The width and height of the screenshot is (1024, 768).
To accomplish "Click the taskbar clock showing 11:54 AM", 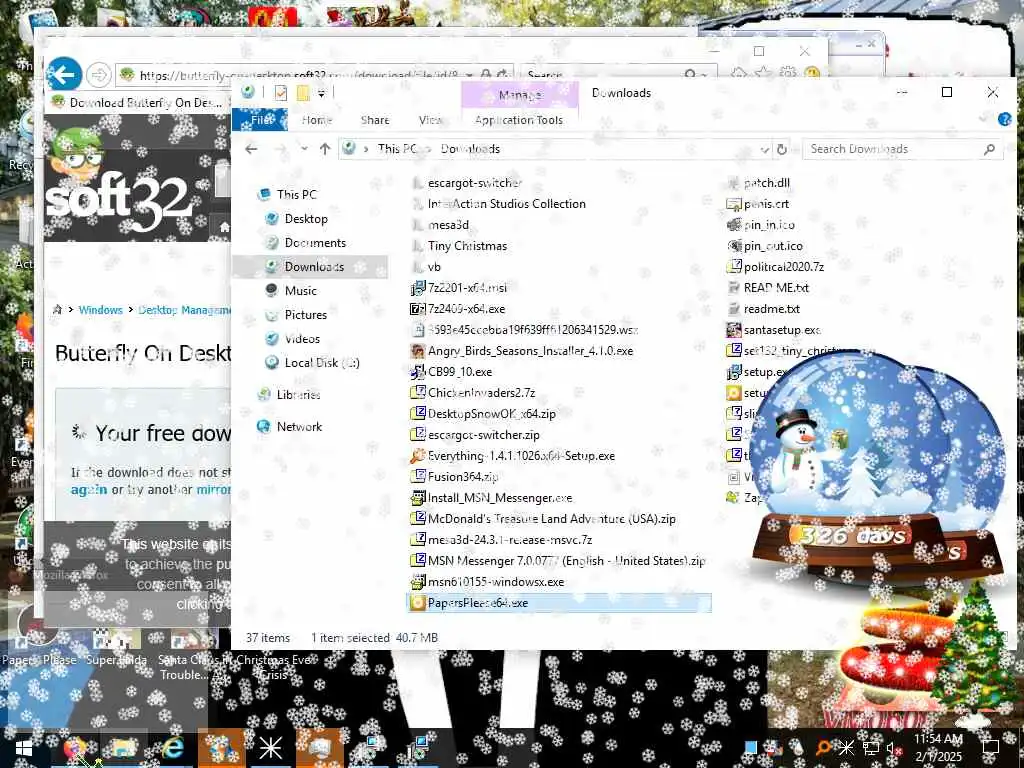I will pyautogui.click(x=938, y=748).
